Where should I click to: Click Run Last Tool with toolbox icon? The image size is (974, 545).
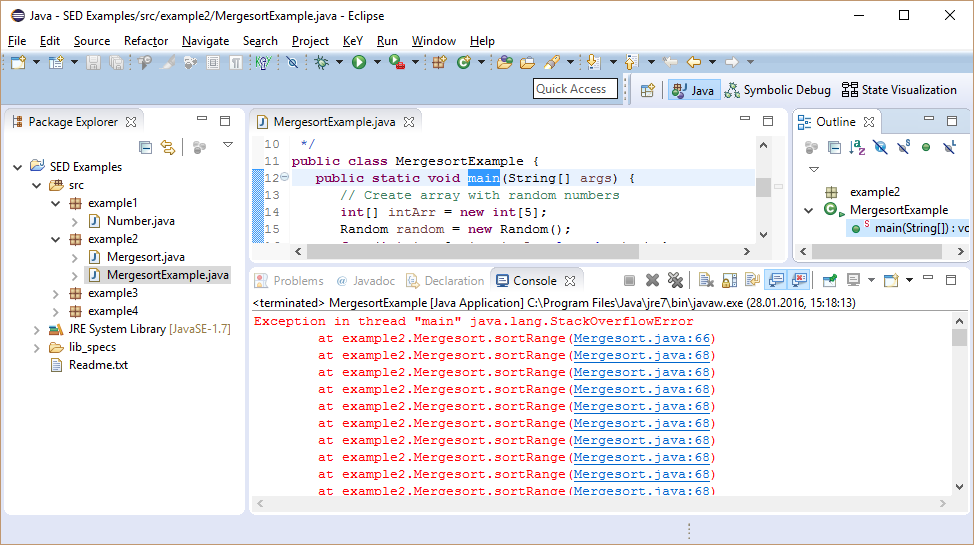click(x=397, y=62)
